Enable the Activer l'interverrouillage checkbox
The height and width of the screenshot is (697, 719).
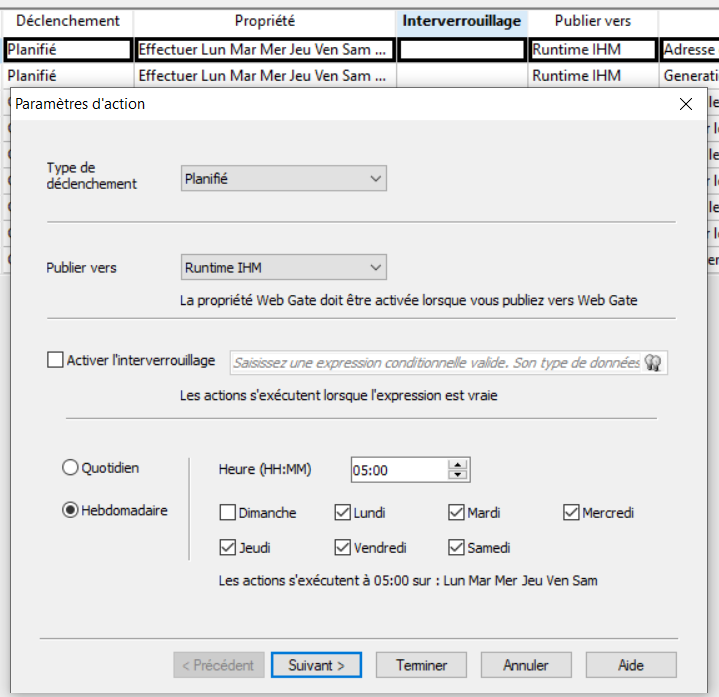click(x=55, y=360)
